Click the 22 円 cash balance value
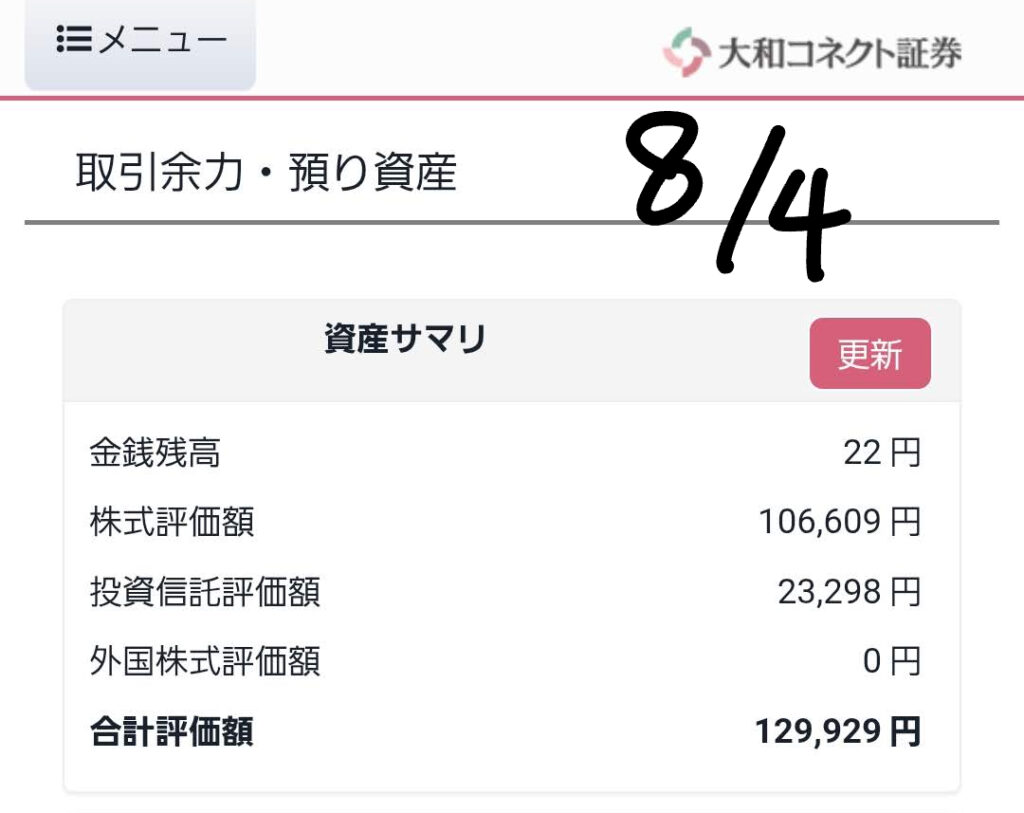This screenshot has height=813, width=1024. (882, 453)
